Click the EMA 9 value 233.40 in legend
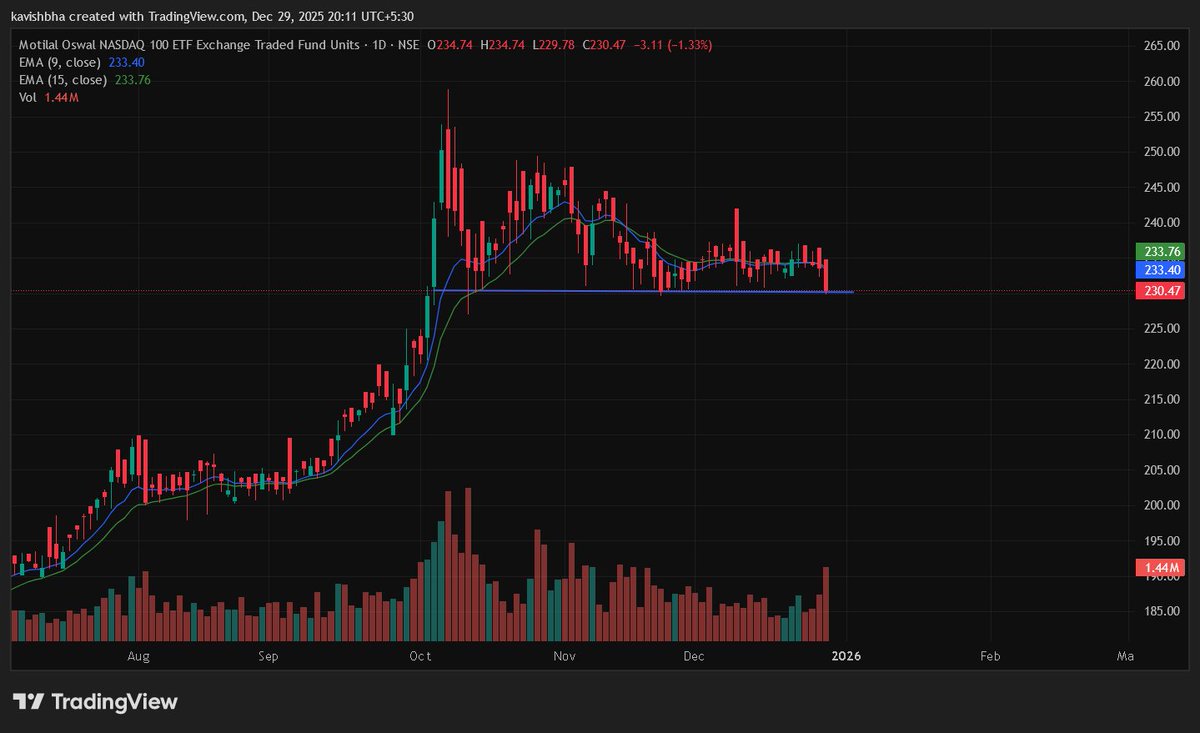The height and width of the screenshot is (733, 1200). (127, 63)
